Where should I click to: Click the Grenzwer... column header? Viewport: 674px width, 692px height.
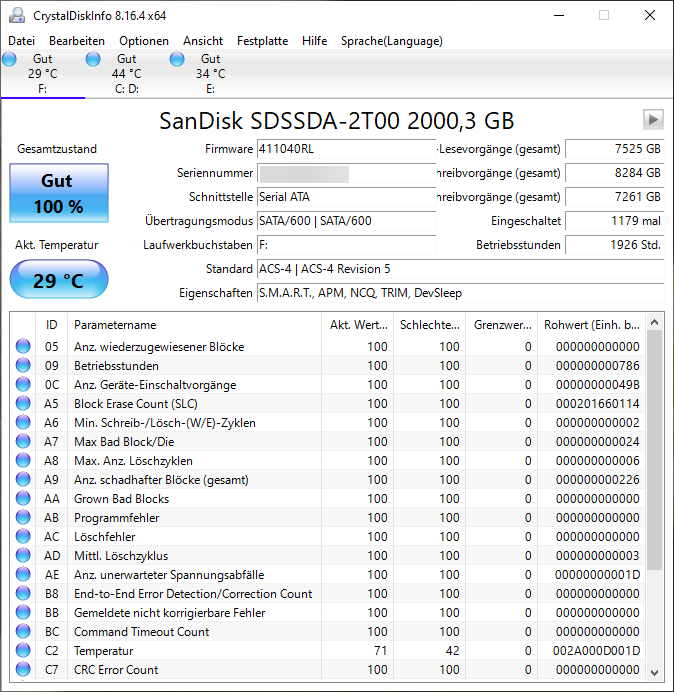502,325
